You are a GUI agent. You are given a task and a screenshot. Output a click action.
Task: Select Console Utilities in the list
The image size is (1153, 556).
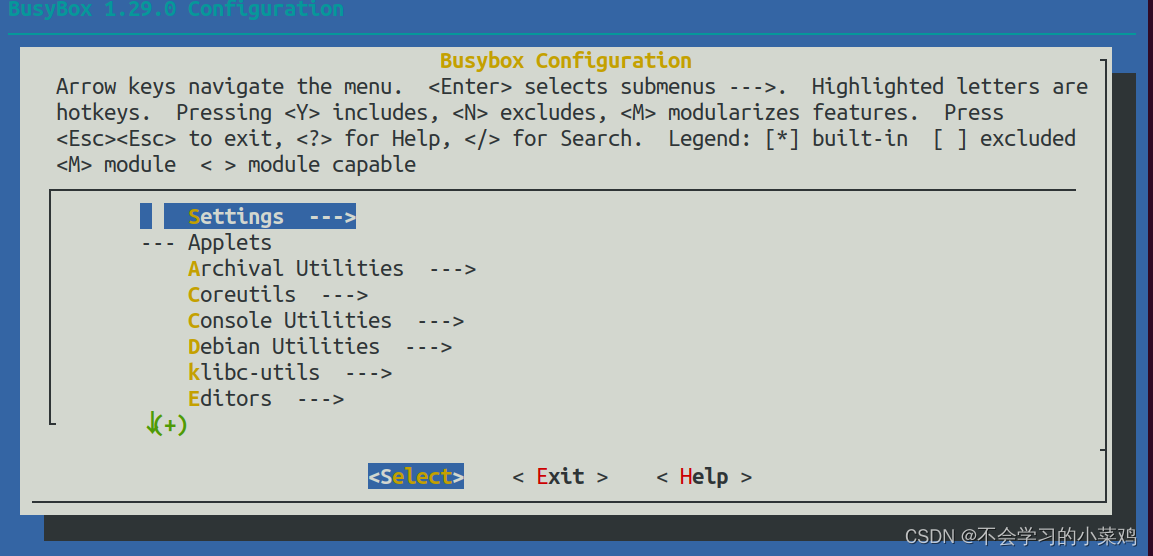(289, 321)
